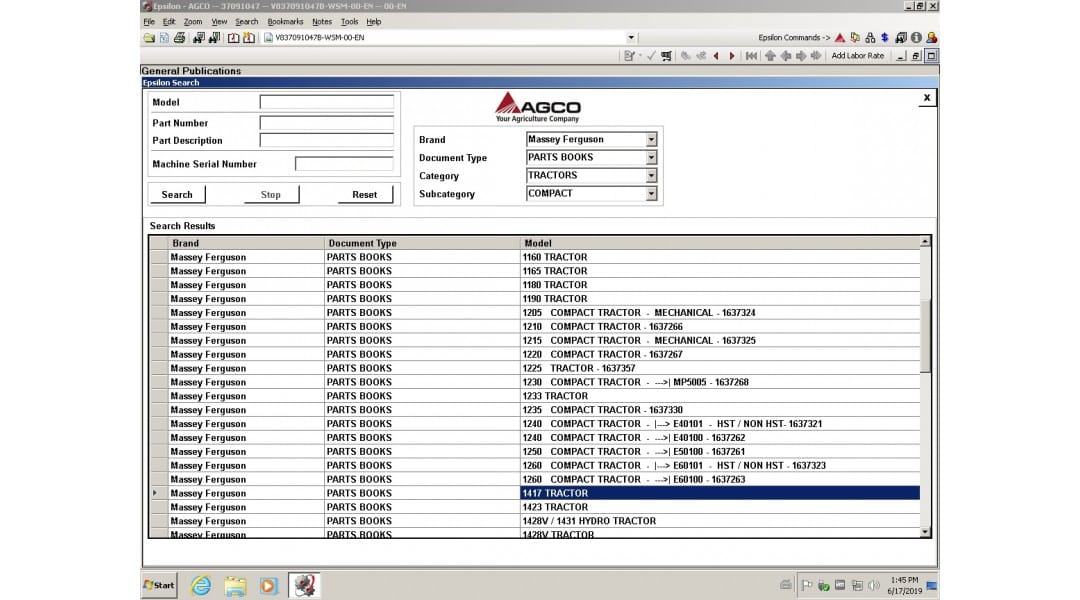Viewport: 1080px width, 600px height.
Task: Click the results scrollbar up arrow
Action: 925,242
